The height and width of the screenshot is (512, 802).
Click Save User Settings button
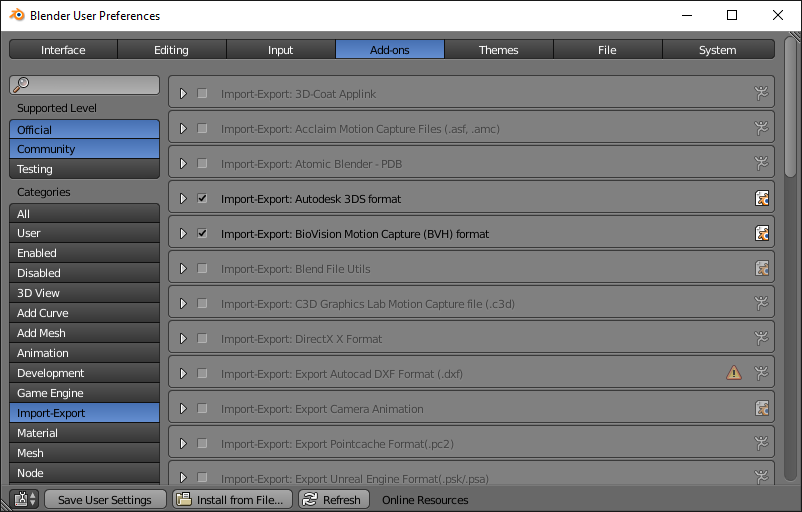[x=105, y=499]
